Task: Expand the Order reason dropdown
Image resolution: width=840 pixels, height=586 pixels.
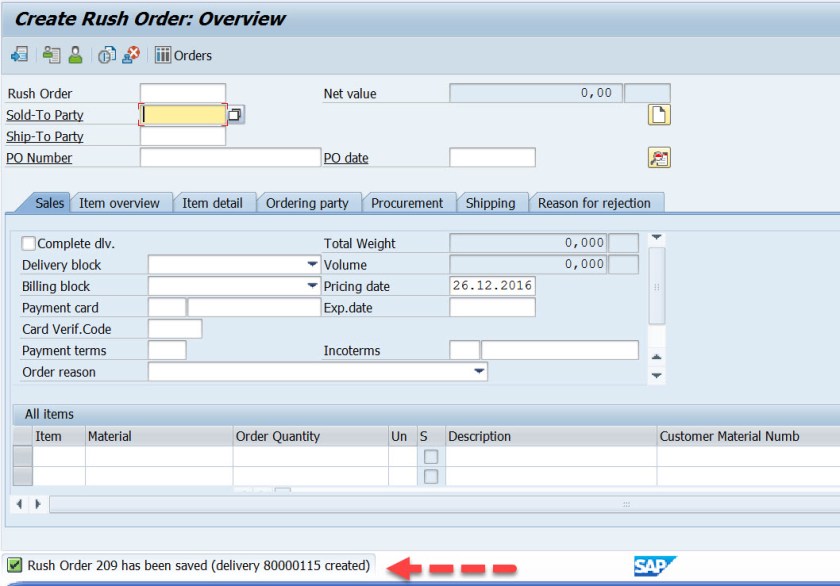Action: [x=479, y=372]
